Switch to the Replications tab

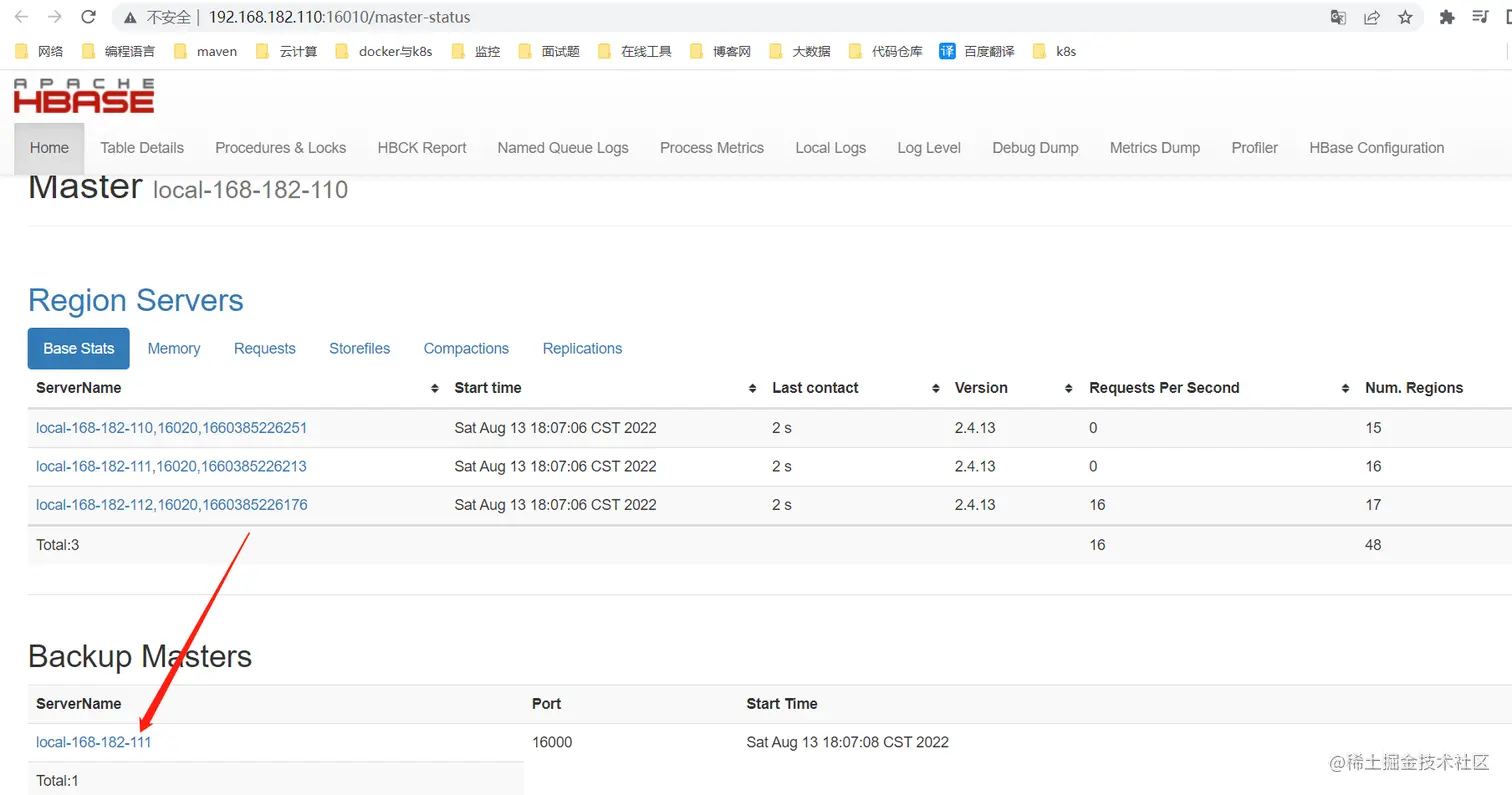[x=583, y=349]
